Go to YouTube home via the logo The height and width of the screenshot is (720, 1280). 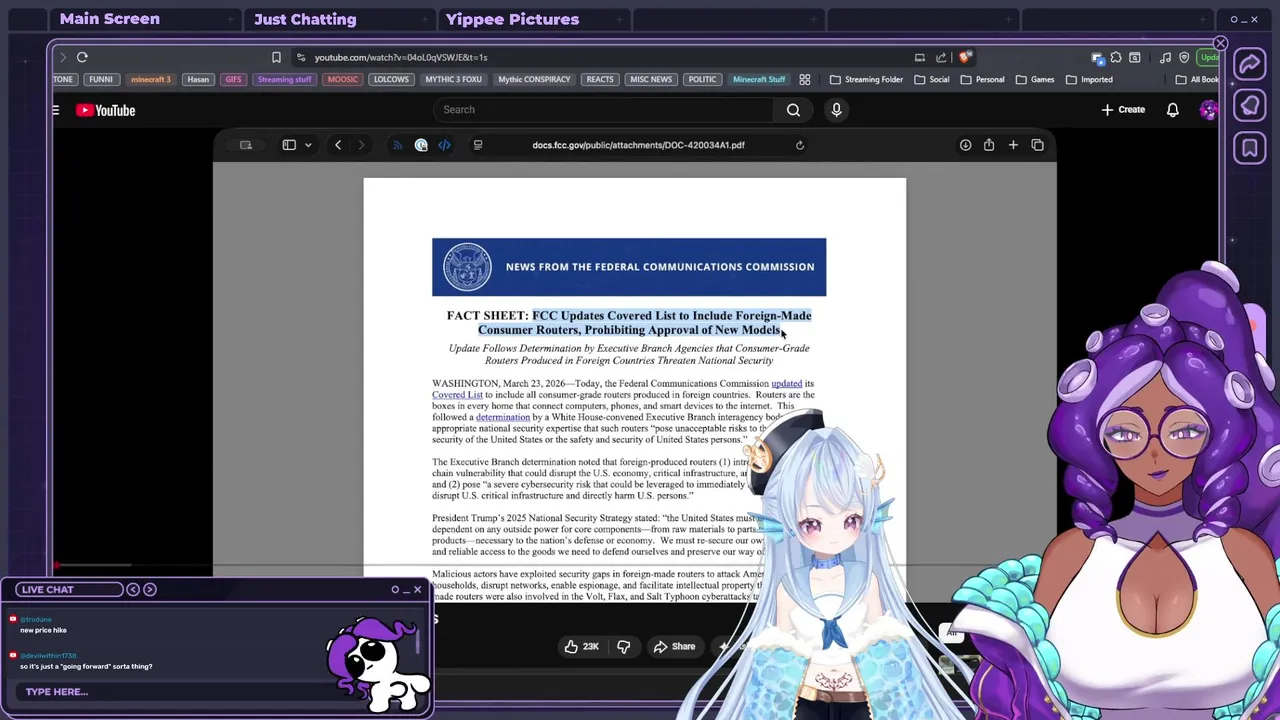pyautogui.click(x=106, y=110)
